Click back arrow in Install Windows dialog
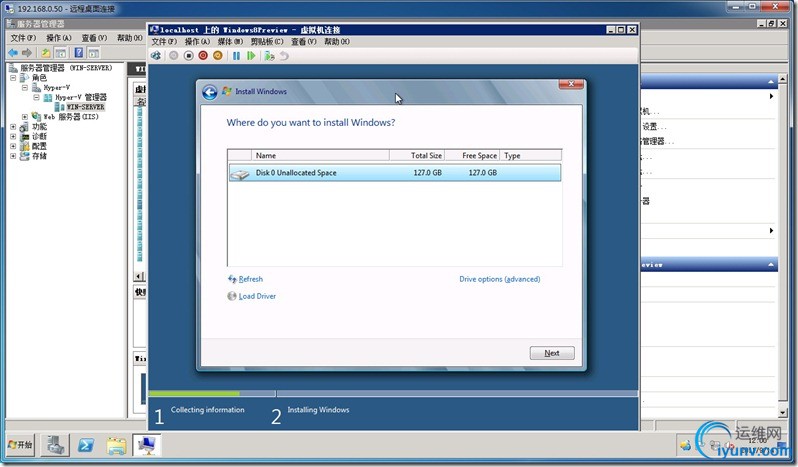Screen dimensions: 798x467 210,92
